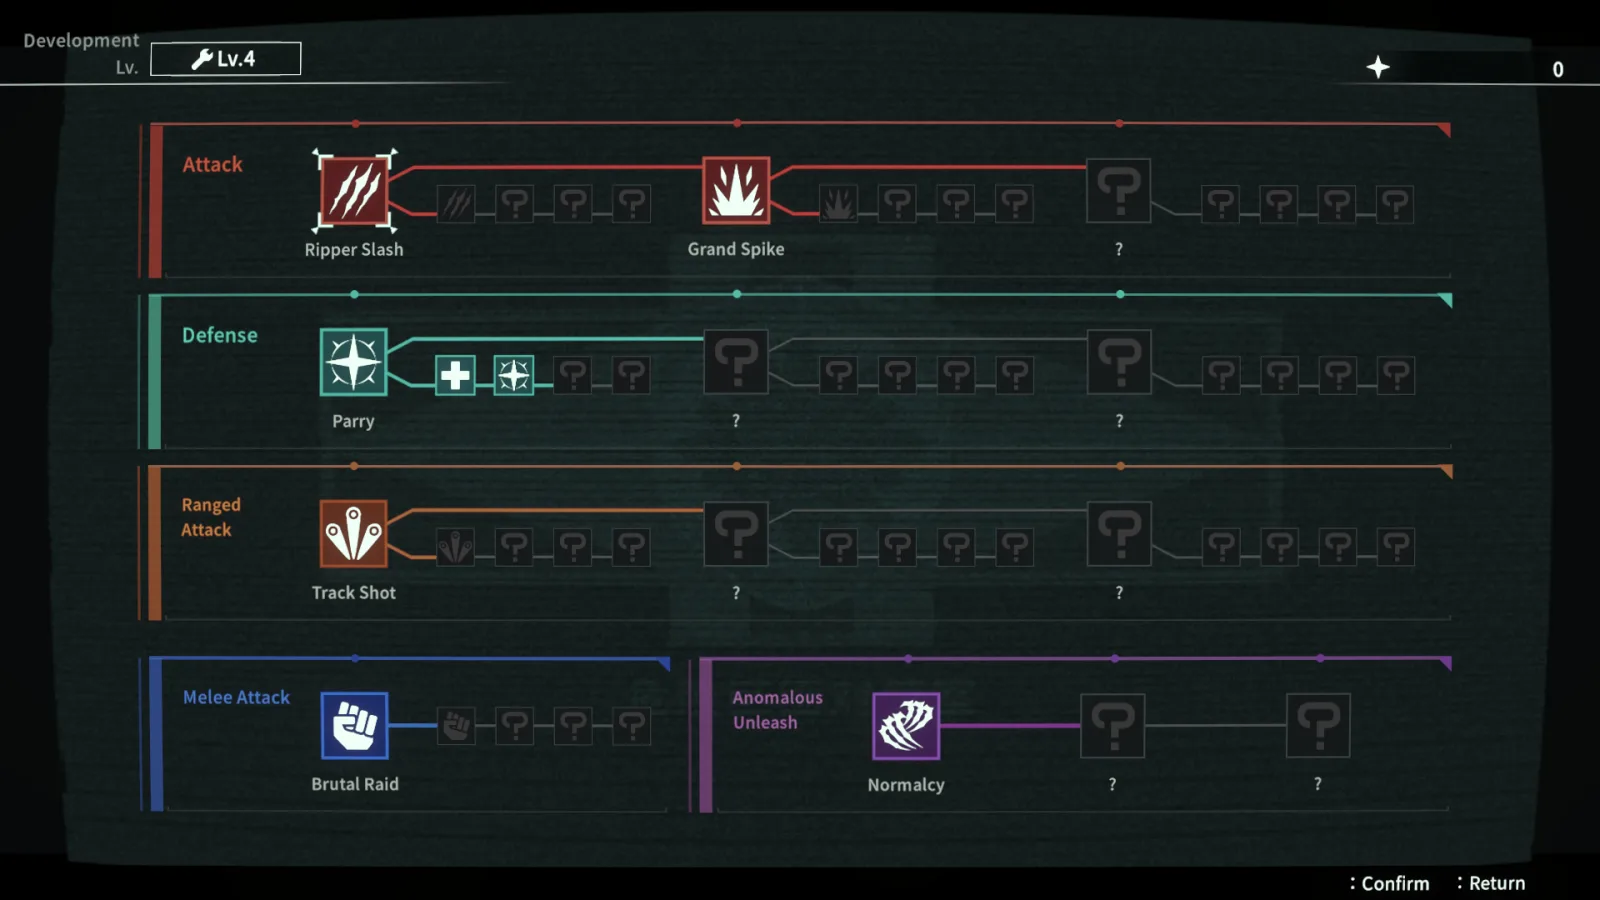Viewport: 1600px width, 900px height.
Task: Open the locked second Defense skill
Action: tap(736, 362)
